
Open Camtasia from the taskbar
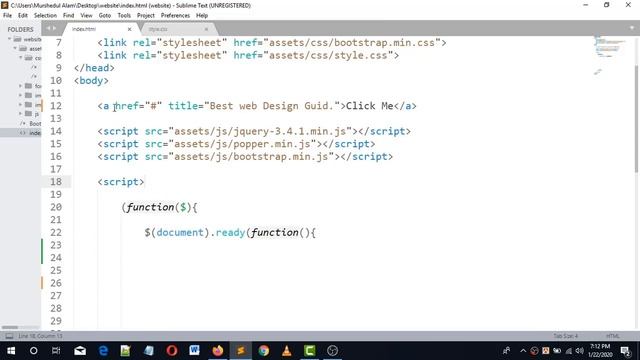[309, 351]
